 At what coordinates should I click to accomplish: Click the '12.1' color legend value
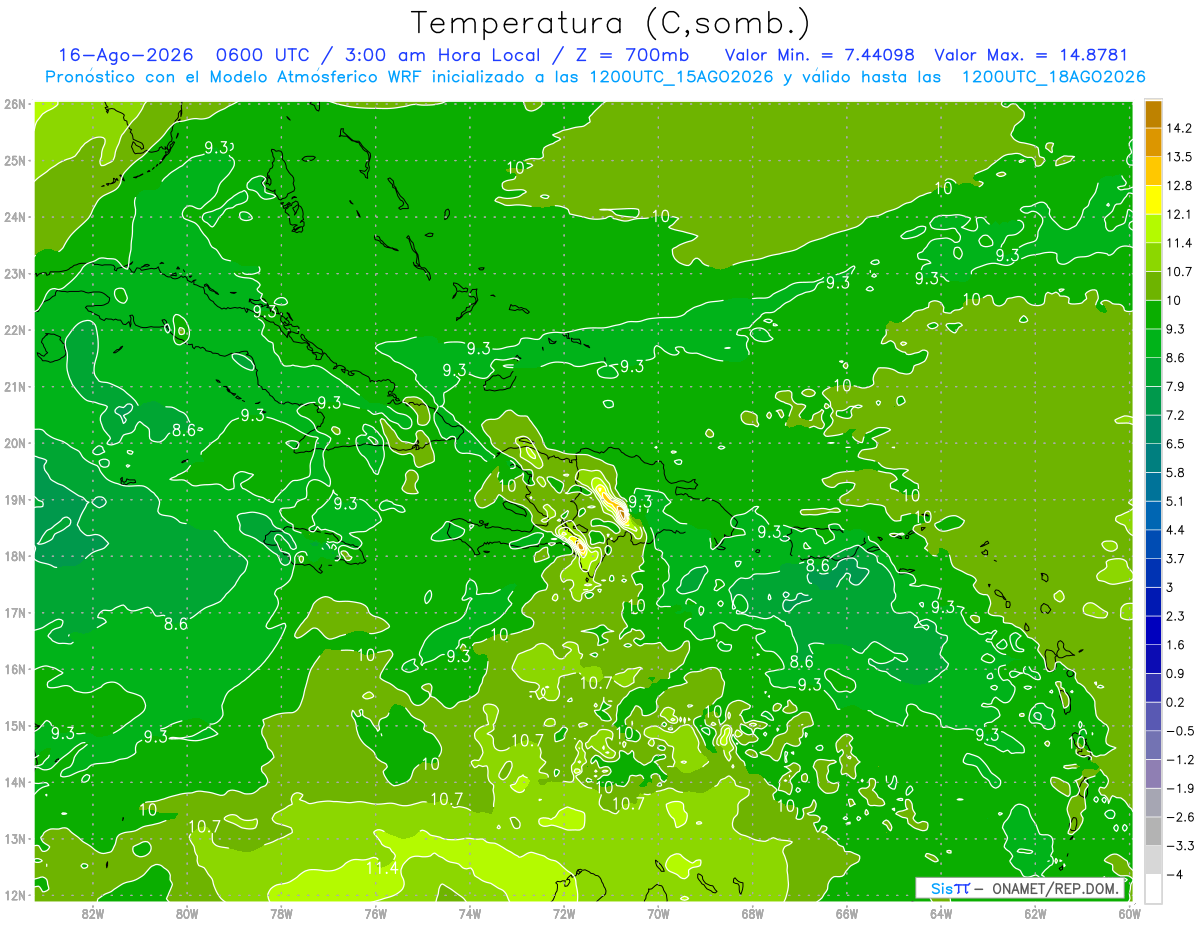1178,214
